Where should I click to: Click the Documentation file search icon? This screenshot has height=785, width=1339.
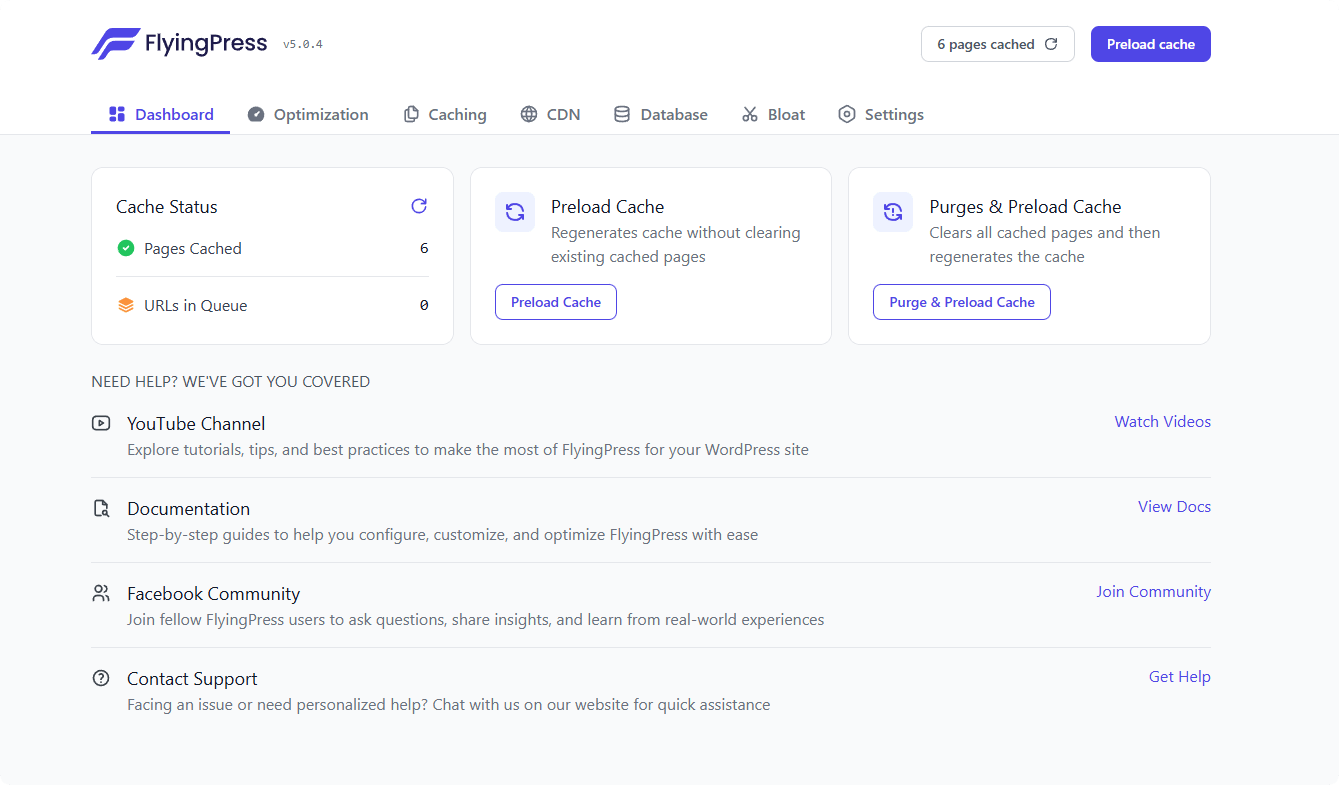tap(101, 508)
